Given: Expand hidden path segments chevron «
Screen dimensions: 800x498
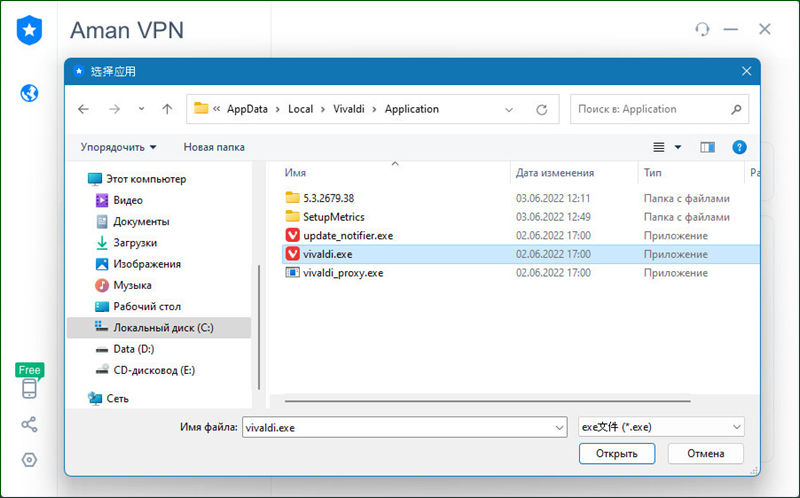Looking at the screenshot, I should [217, 109].
